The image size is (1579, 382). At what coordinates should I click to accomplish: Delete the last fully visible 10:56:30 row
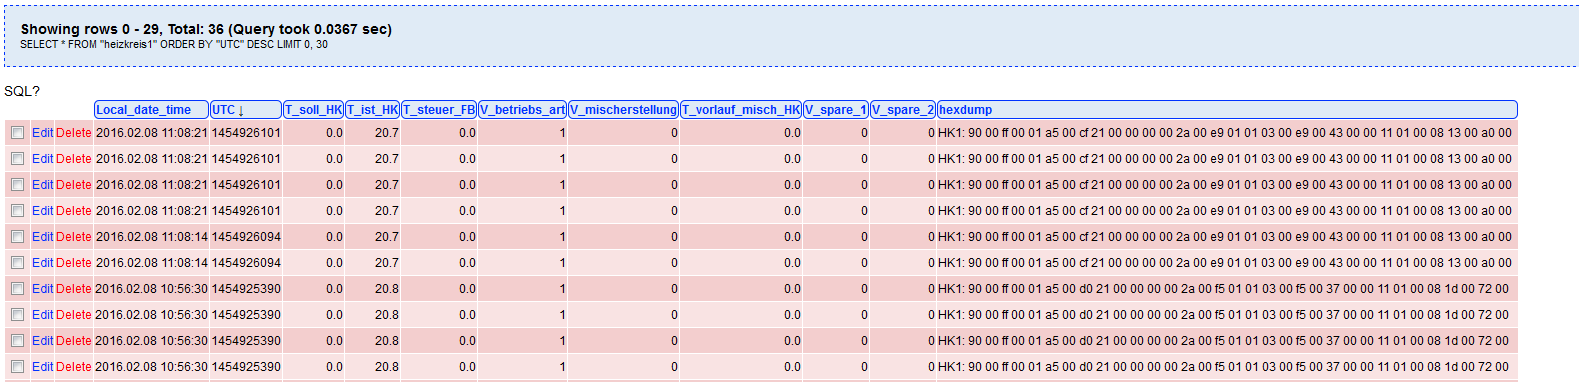point(73,367)
